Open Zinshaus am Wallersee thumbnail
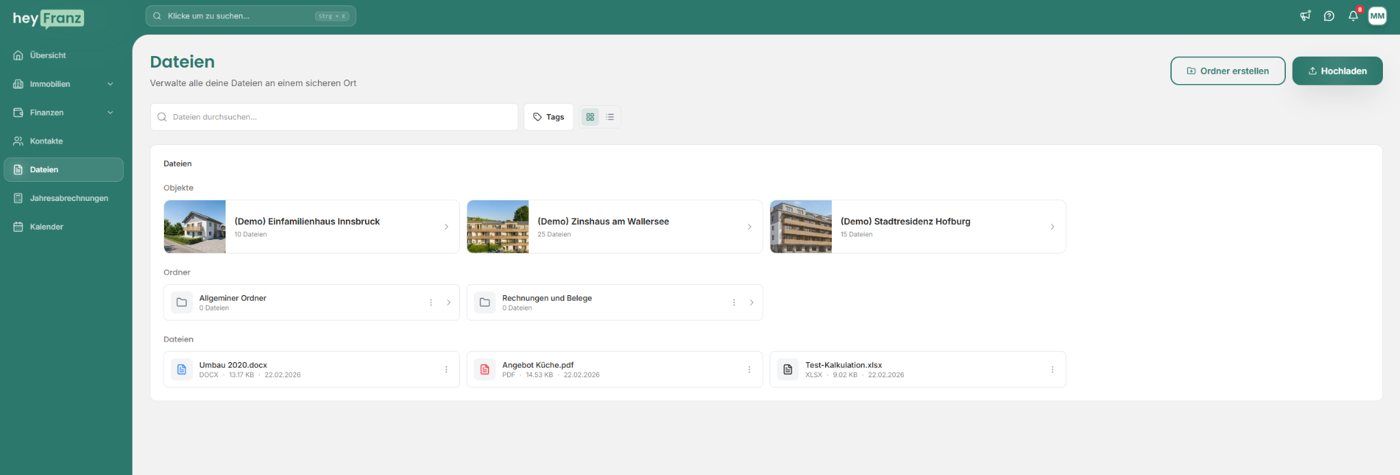This screenshot has height=475, width=1400. tap(498, 227)
